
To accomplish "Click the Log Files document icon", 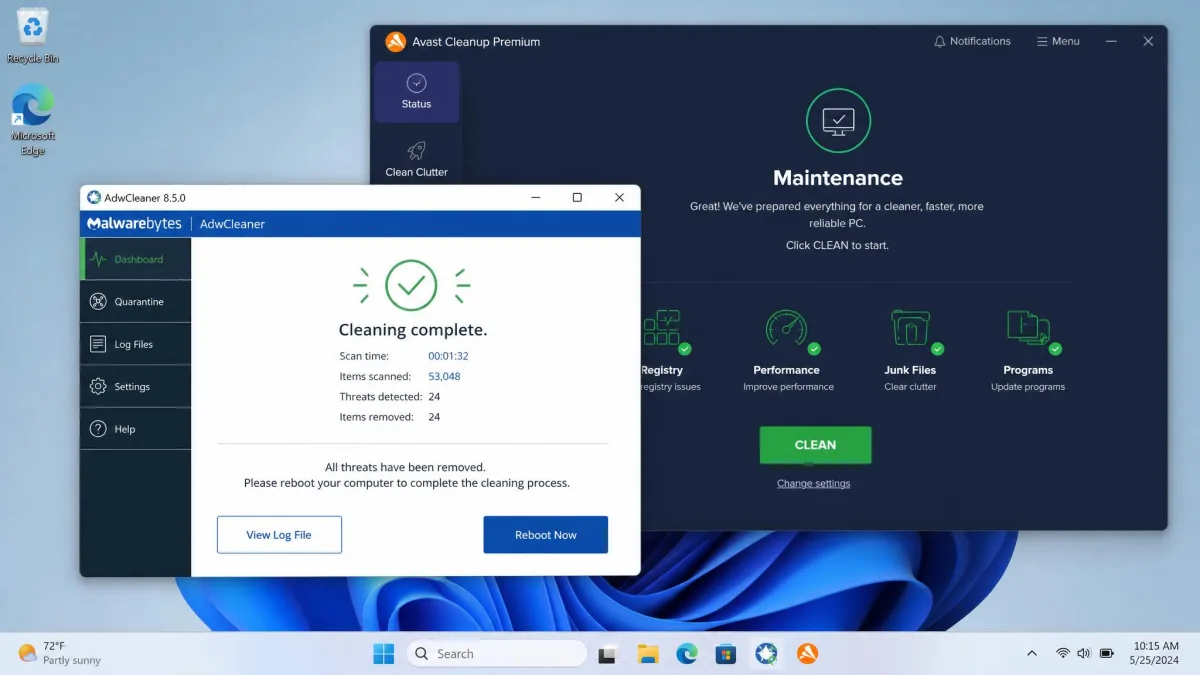I will tap(98, 344).
